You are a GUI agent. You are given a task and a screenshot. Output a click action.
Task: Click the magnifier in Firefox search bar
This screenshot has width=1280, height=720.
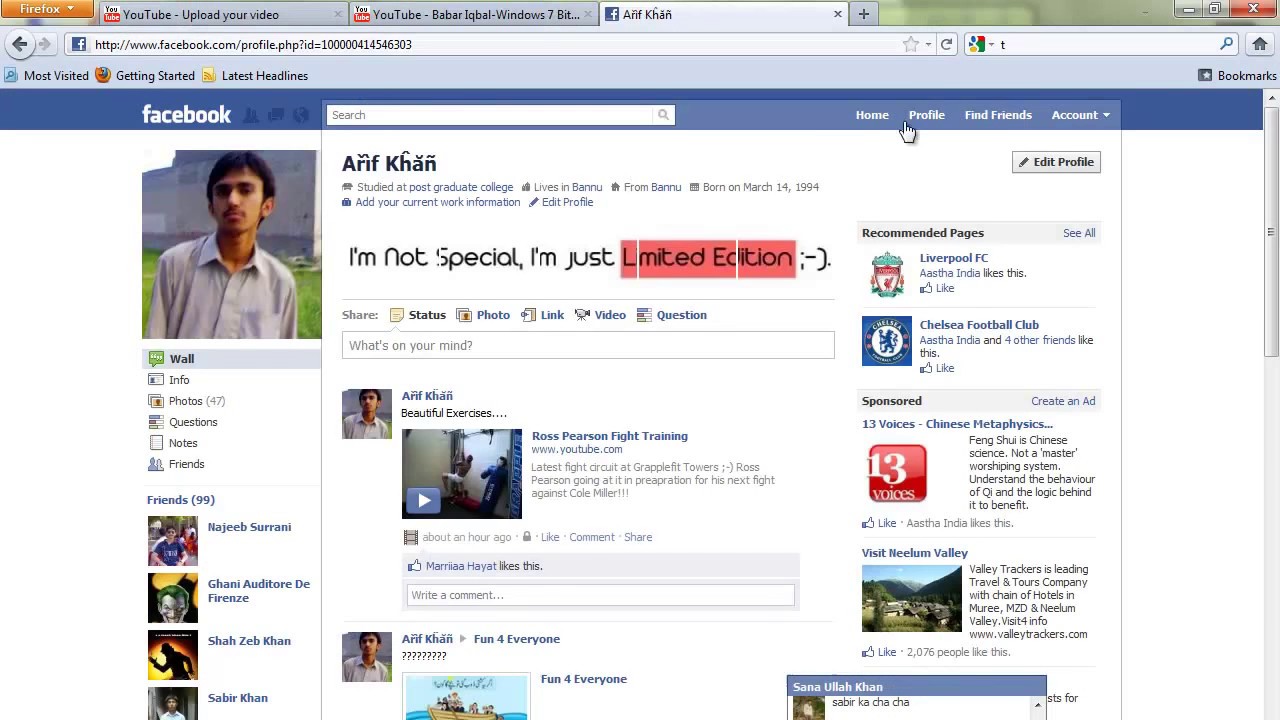click(1227, 44)
